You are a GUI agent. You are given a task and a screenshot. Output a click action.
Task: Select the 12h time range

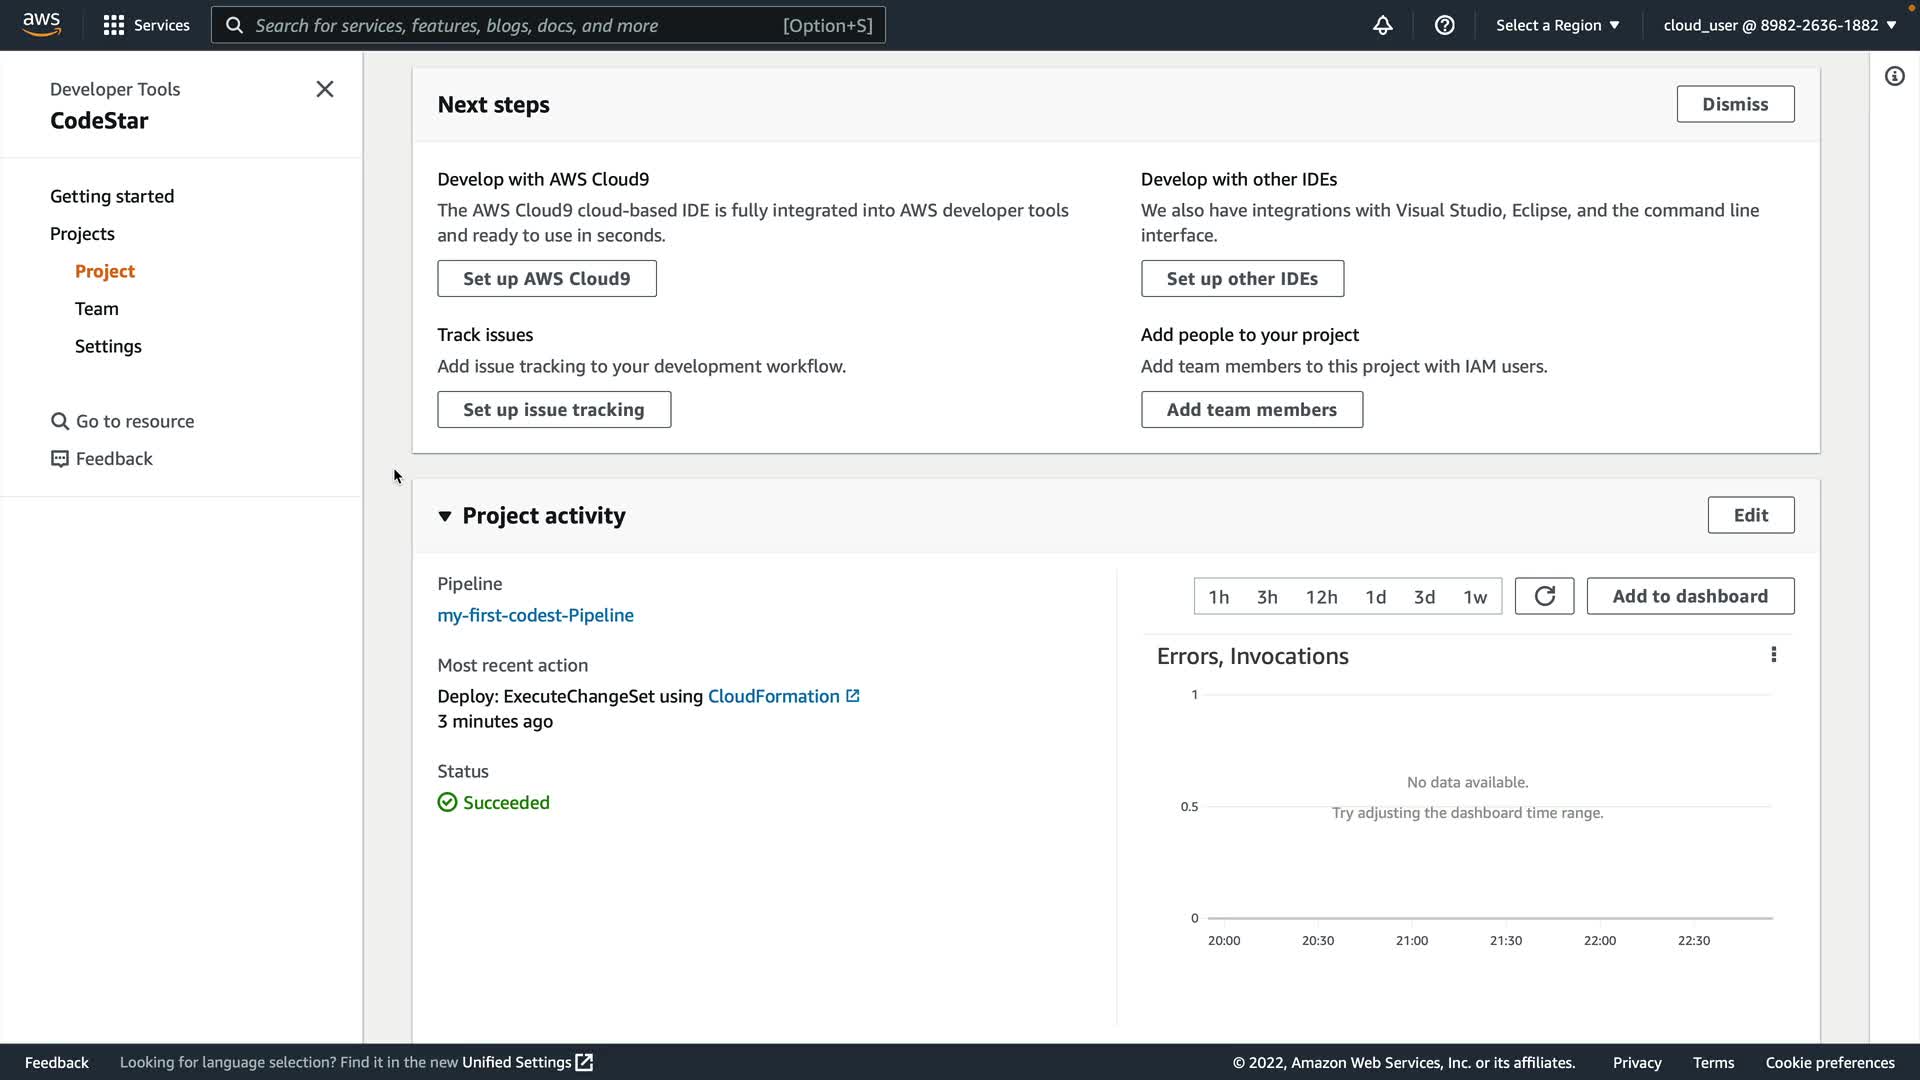(1321, 597)
